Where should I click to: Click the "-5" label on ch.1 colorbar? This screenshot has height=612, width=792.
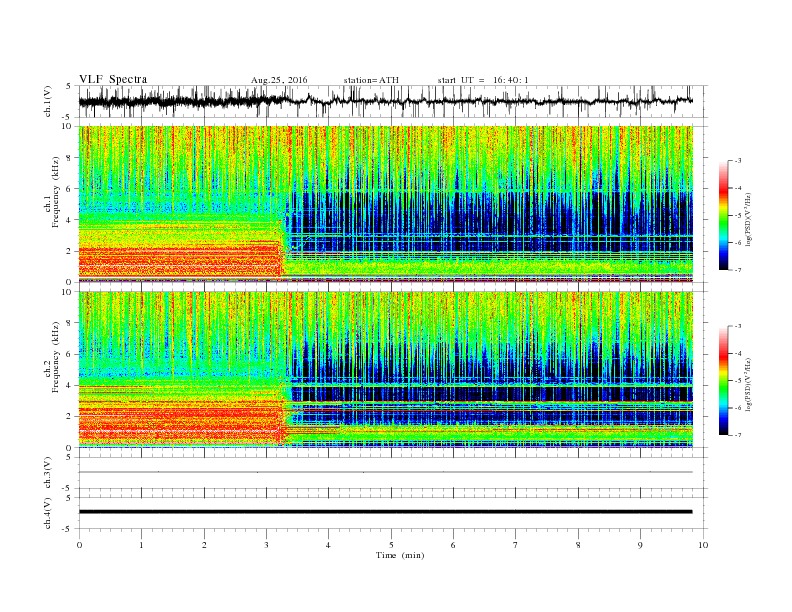(737, 216)
